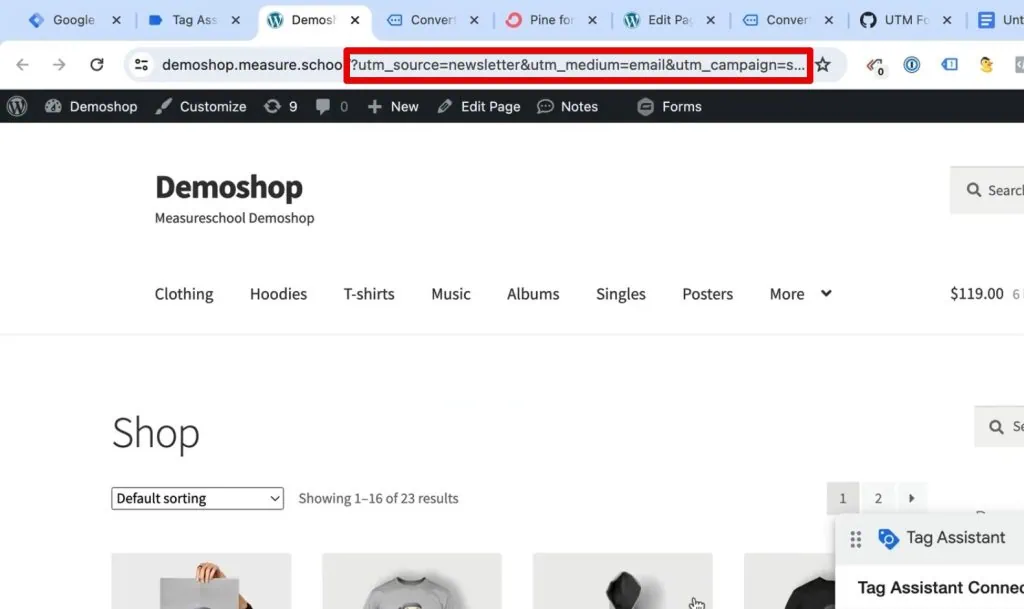This screenshot has height=609, width=1024.
Task: Open site information via the tune icon
Action: click(139, 64)
